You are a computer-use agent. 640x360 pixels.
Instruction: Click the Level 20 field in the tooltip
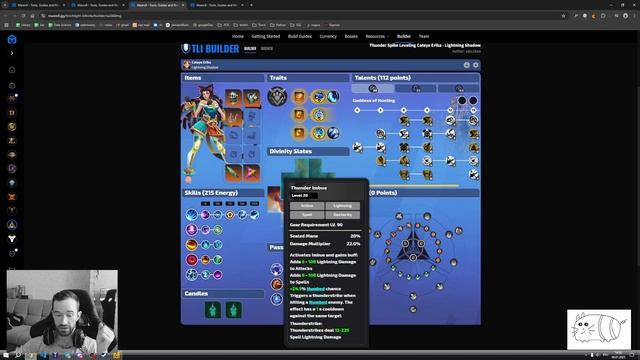(x=304, y=196)
